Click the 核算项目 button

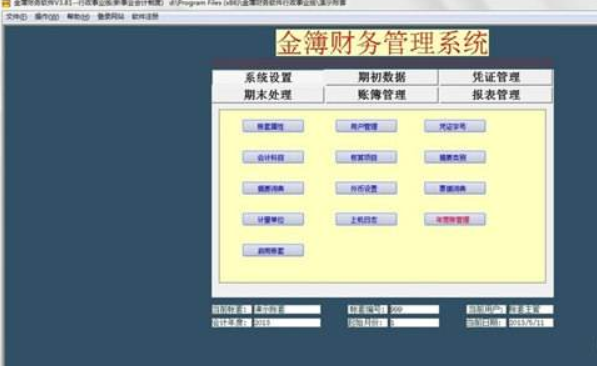click(366, 157)
